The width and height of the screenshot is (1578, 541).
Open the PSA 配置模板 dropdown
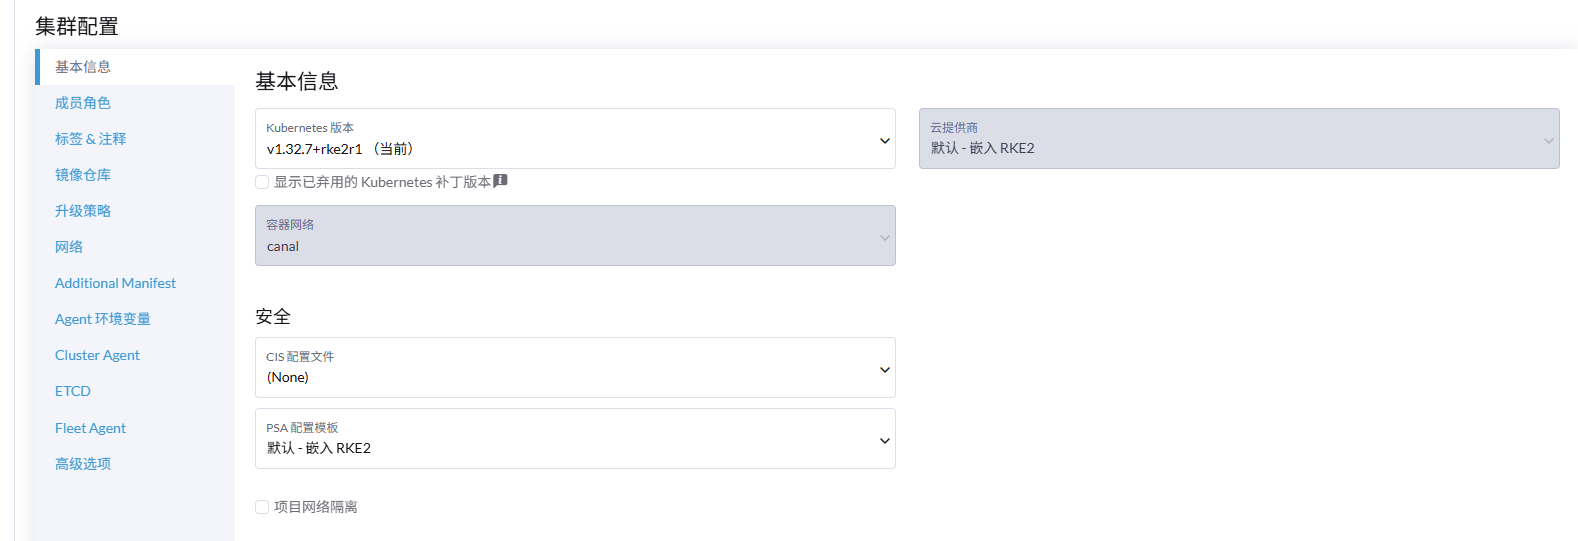tap(575, 438)
